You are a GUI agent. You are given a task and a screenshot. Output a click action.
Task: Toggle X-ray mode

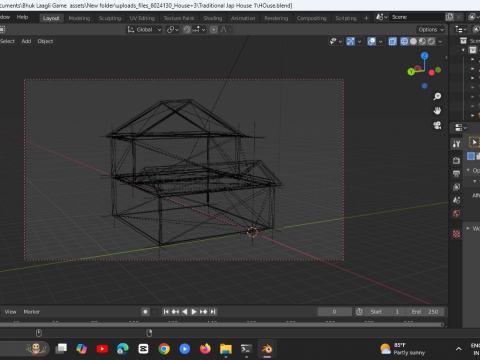(x=392, y=41)
